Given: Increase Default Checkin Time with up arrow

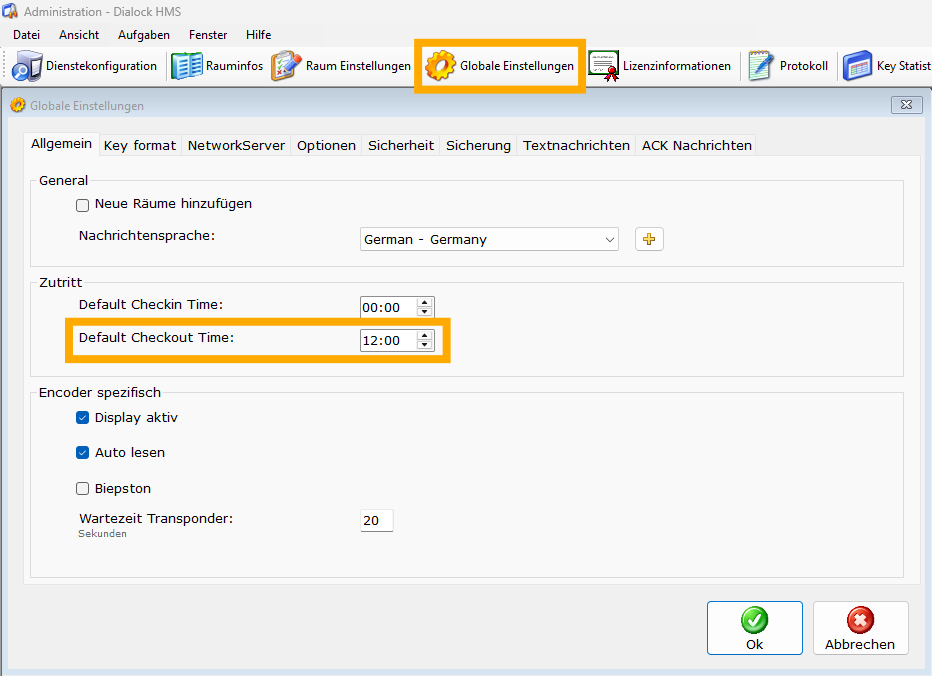Looking at the screenshot, I should (x=425, y=303).
